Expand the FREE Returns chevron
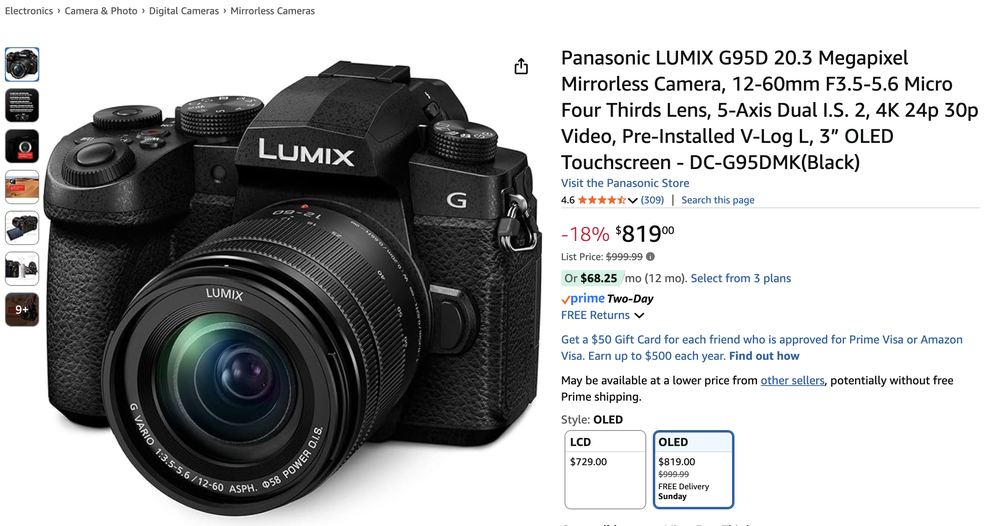The image size is (1000, 526). [x=639, y=316]
